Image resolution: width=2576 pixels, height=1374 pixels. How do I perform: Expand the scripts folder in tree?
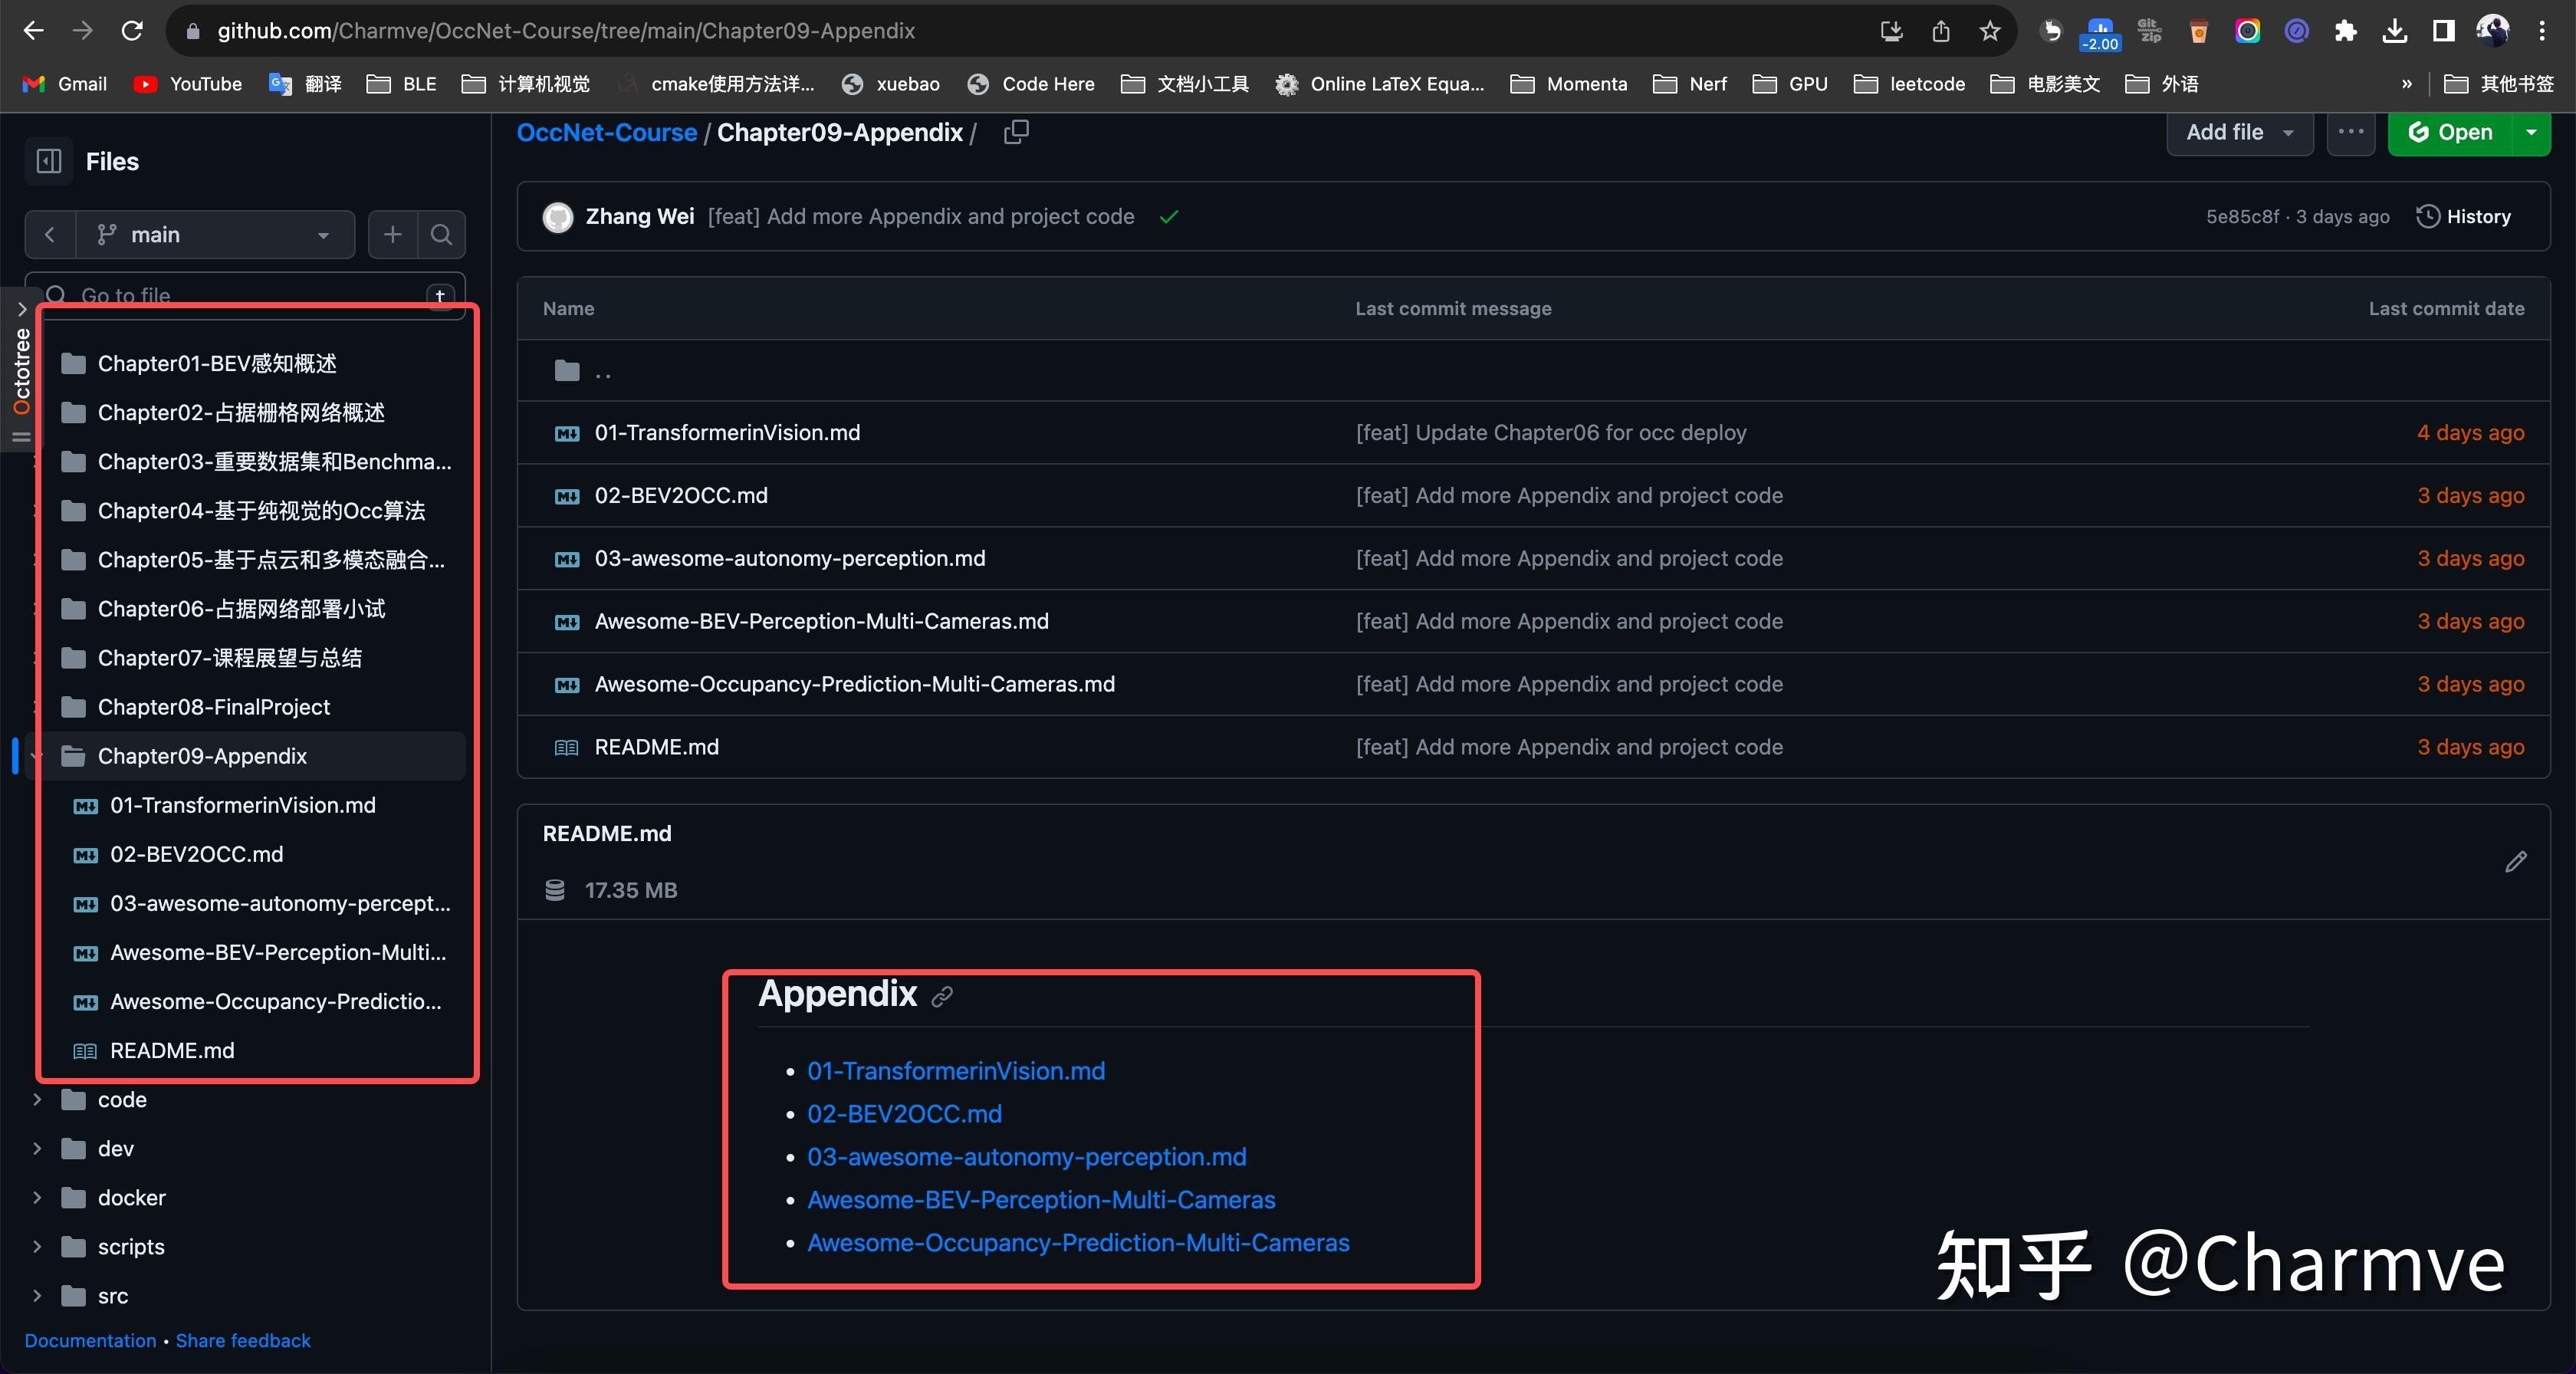click(37, 1247)
